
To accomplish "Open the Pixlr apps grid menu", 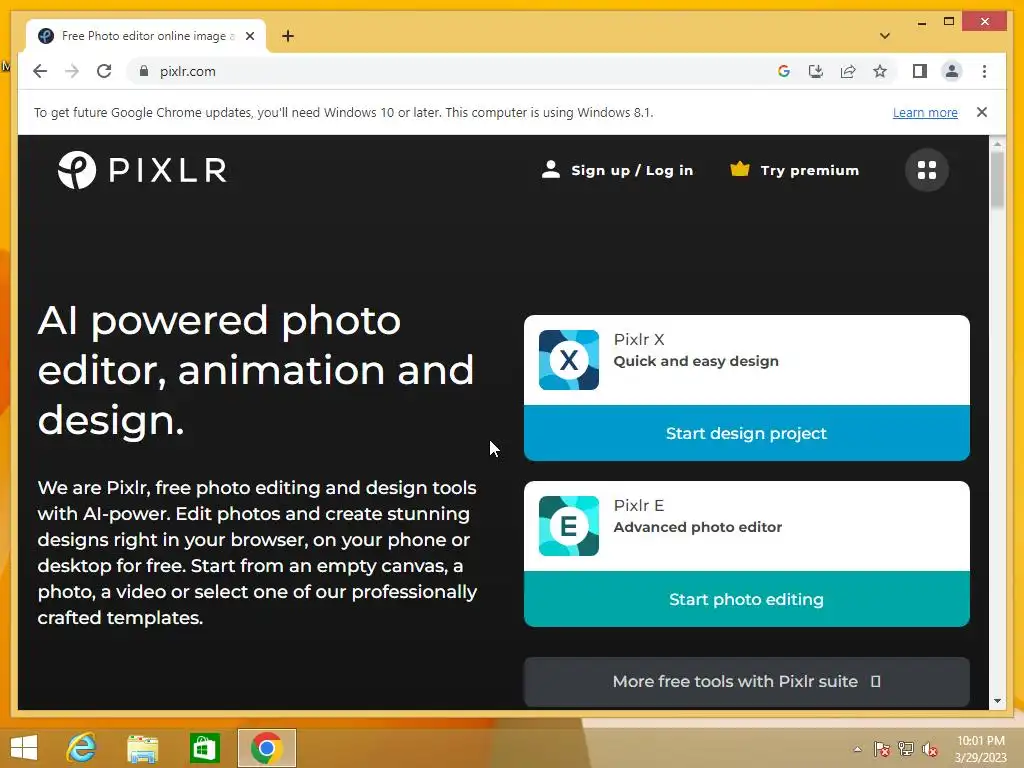I will (x=927, y=170).
